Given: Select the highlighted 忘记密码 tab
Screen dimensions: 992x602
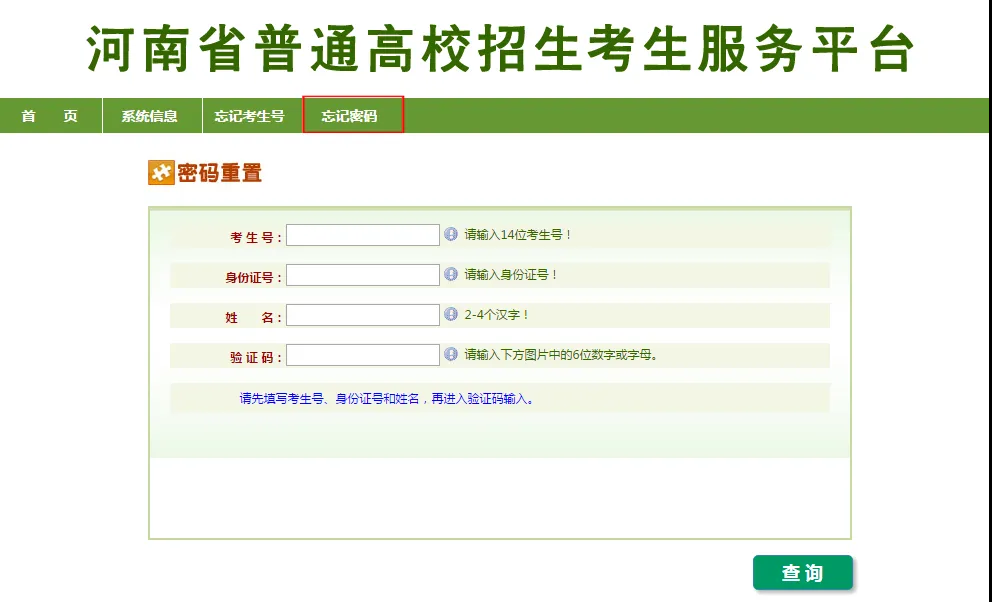Looking at the screenshot, I should pyautogui.click(x=350, y=116).
